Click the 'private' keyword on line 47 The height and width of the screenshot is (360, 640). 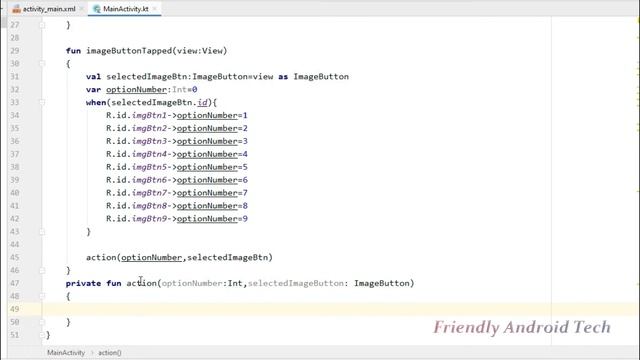coord(83,283)
